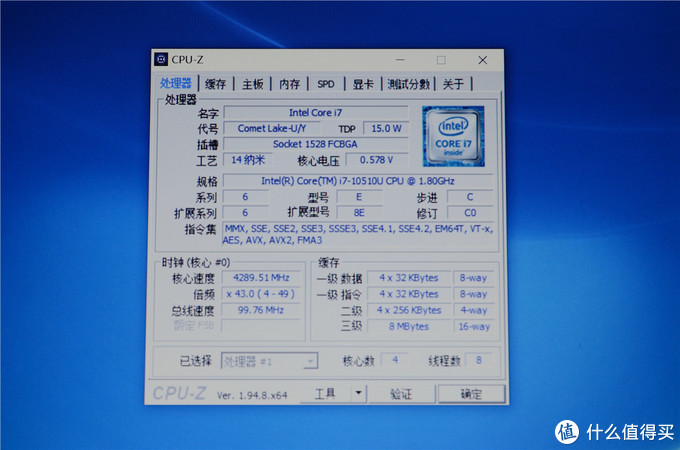Screen dimensions: 680x450
Task: Click the 确定 button
Action: coord(471,394)
